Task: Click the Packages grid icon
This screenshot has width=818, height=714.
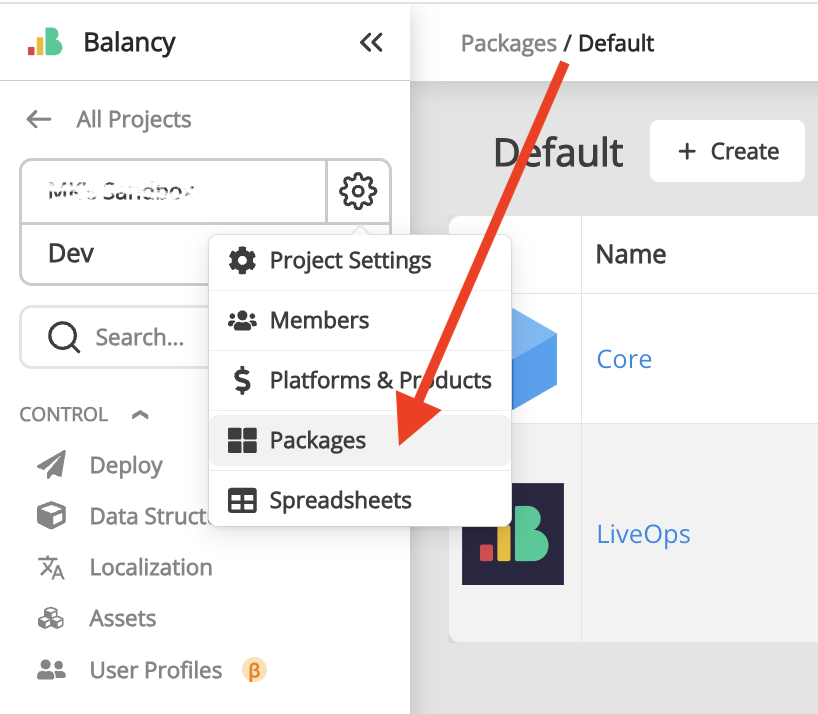Action: click(242, 440)
